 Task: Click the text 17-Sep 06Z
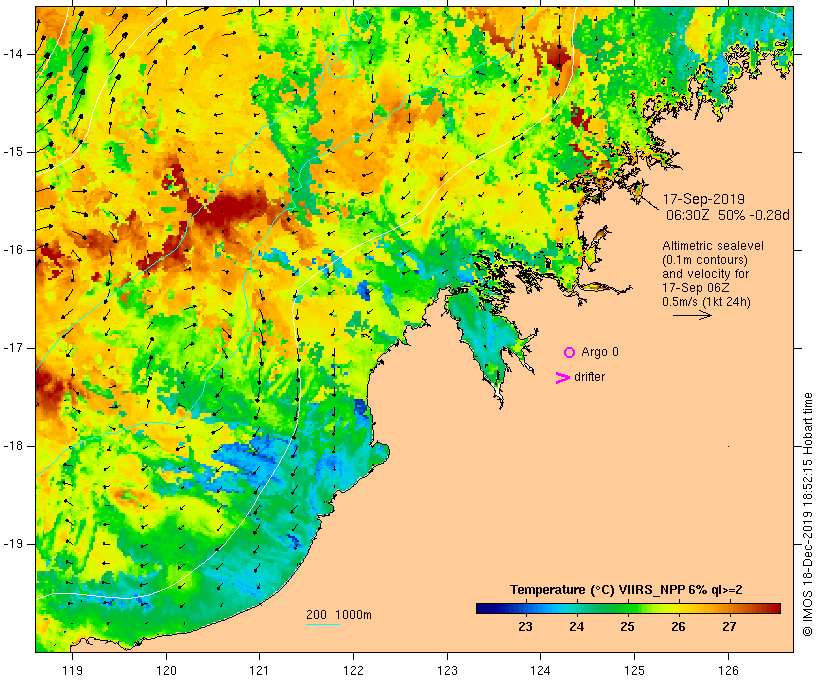(696, 288)
